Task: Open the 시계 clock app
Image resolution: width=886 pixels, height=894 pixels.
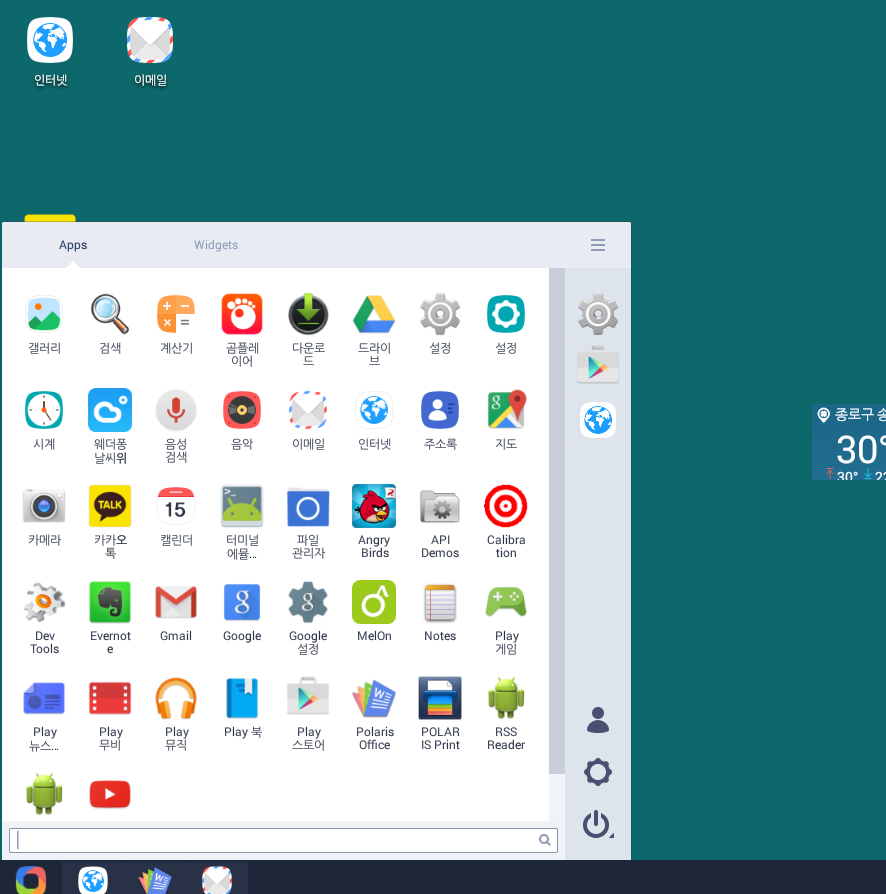Action: [44, 410]
